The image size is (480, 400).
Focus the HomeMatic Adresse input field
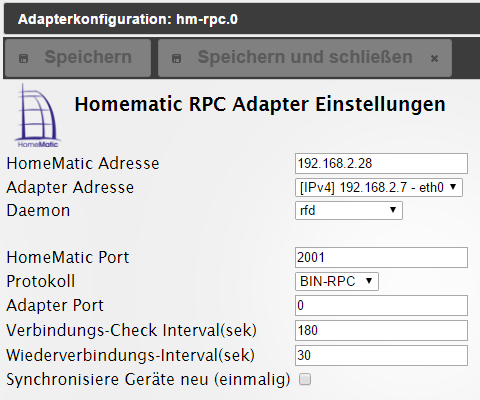pos(381,163)
